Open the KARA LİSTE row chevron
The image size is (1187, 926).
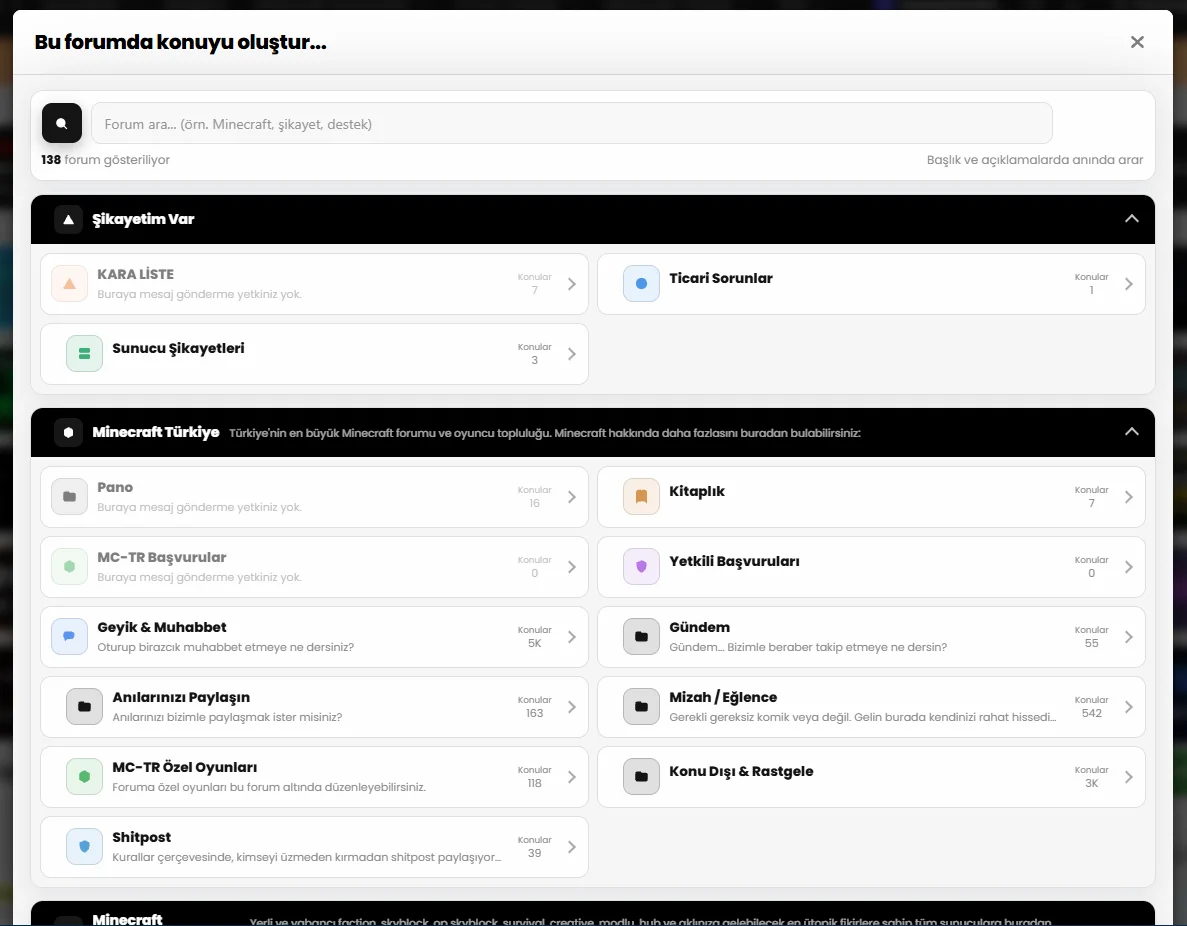tap(572, 284)
